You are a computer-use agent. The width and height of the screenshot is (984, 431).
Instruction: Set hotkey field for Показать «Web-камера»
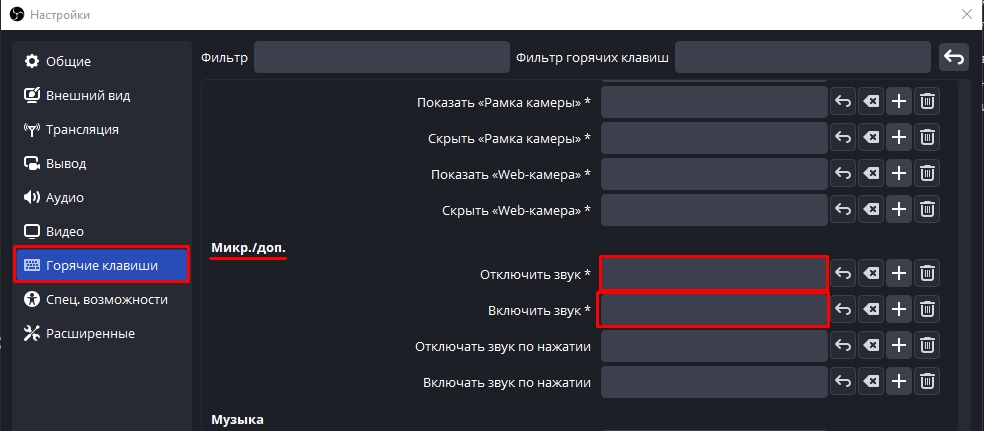click(x=714, y=173)
